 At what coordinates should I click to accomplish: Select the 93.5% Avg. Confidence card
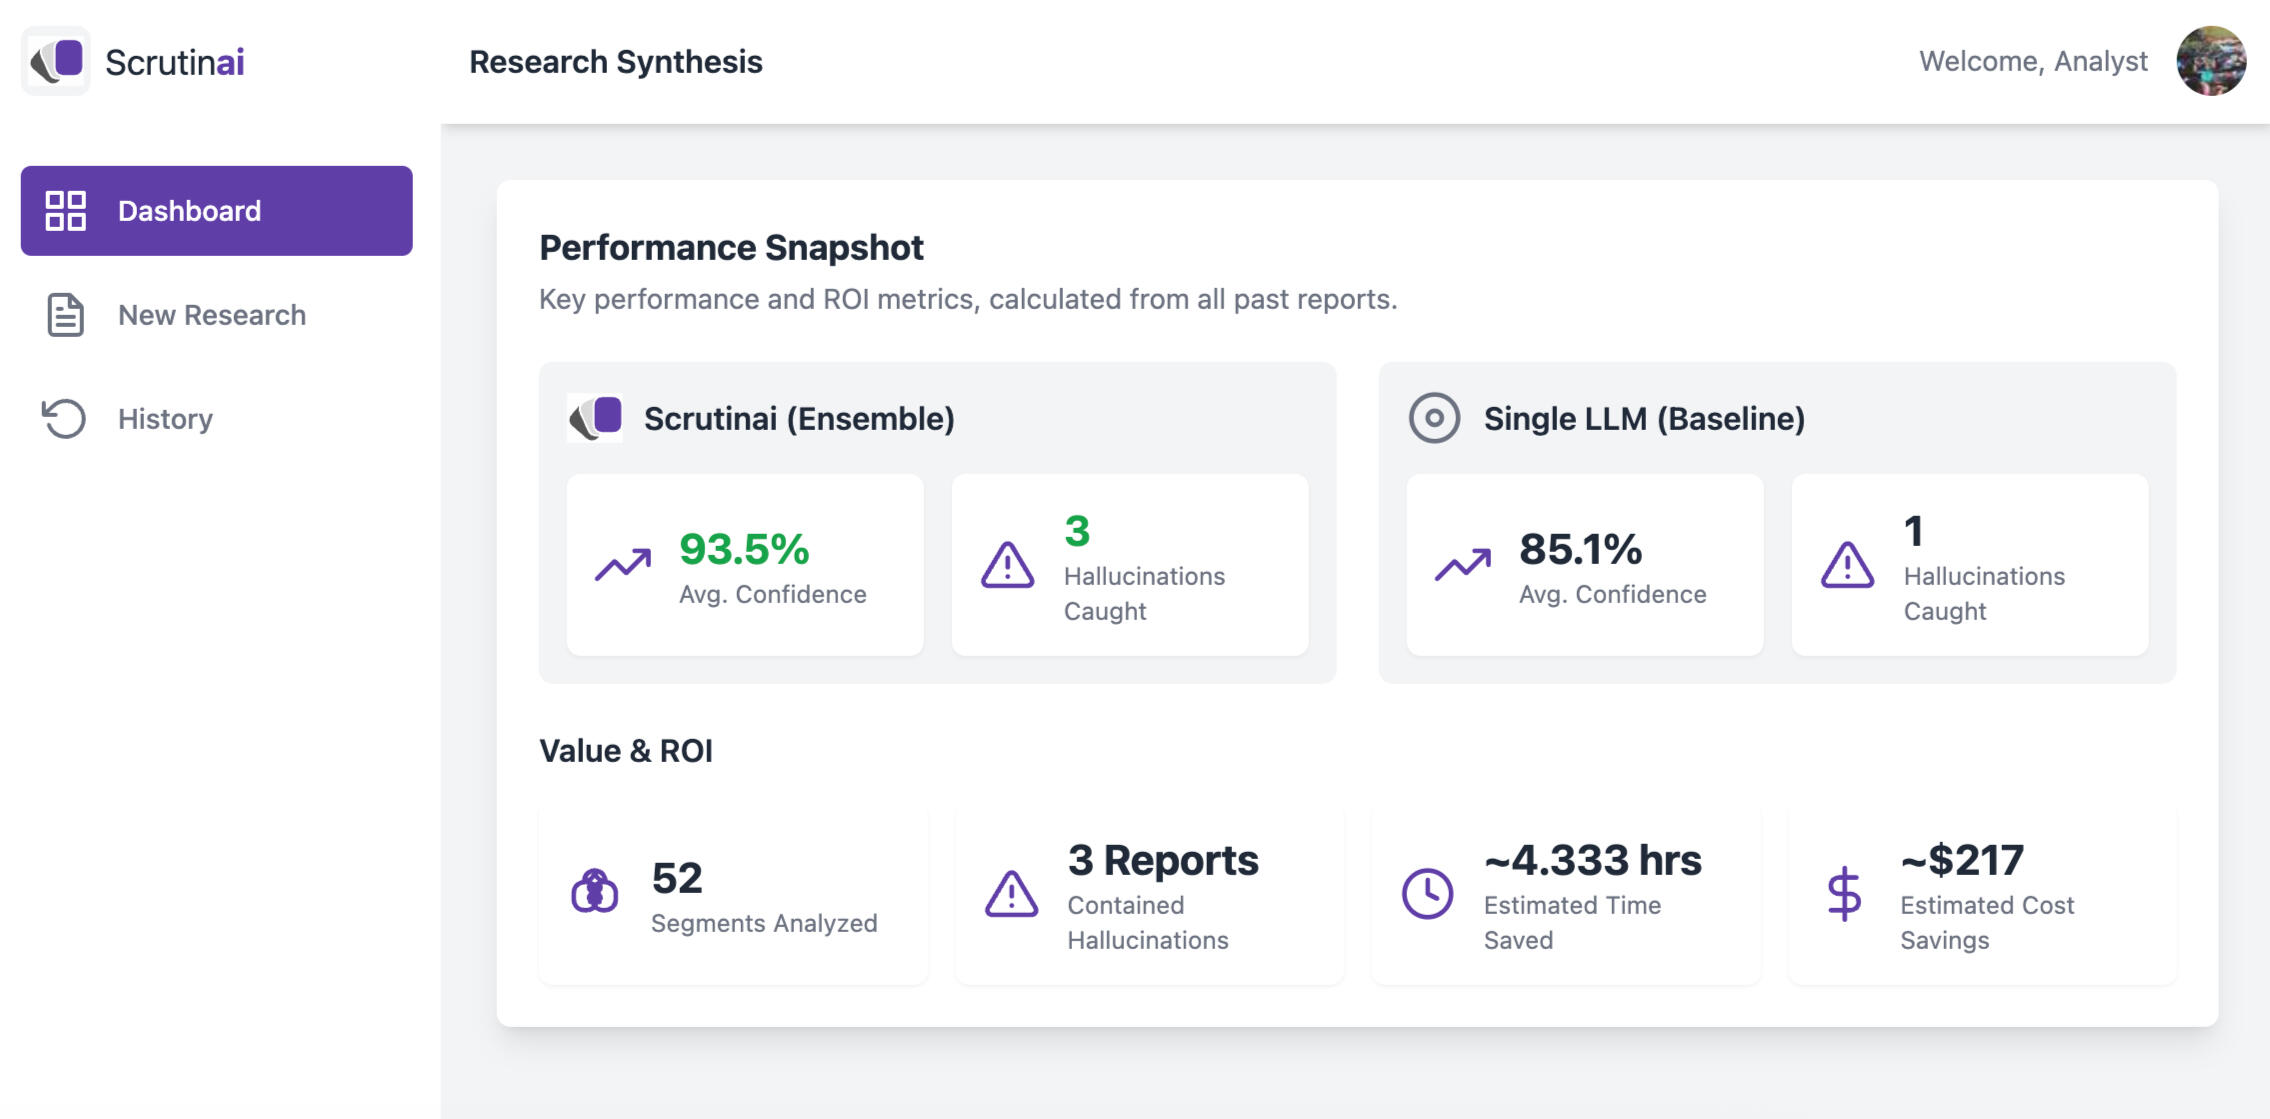(745, 565)
